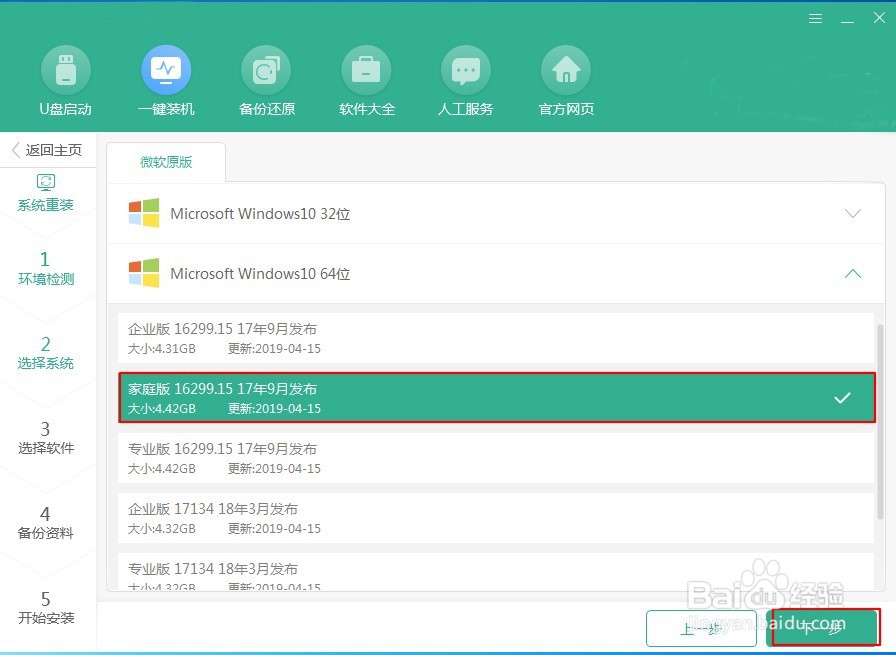The height and width of the screenshot is (655, 896).
Task: Open the 人工服务 (customer service) icon
Action: pyautogui.click(x=465, y=80)
